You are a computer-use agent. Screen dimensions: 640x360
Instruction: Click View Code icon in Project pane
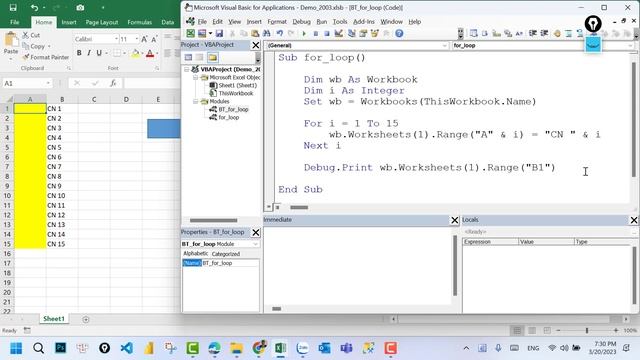[188, 58]
